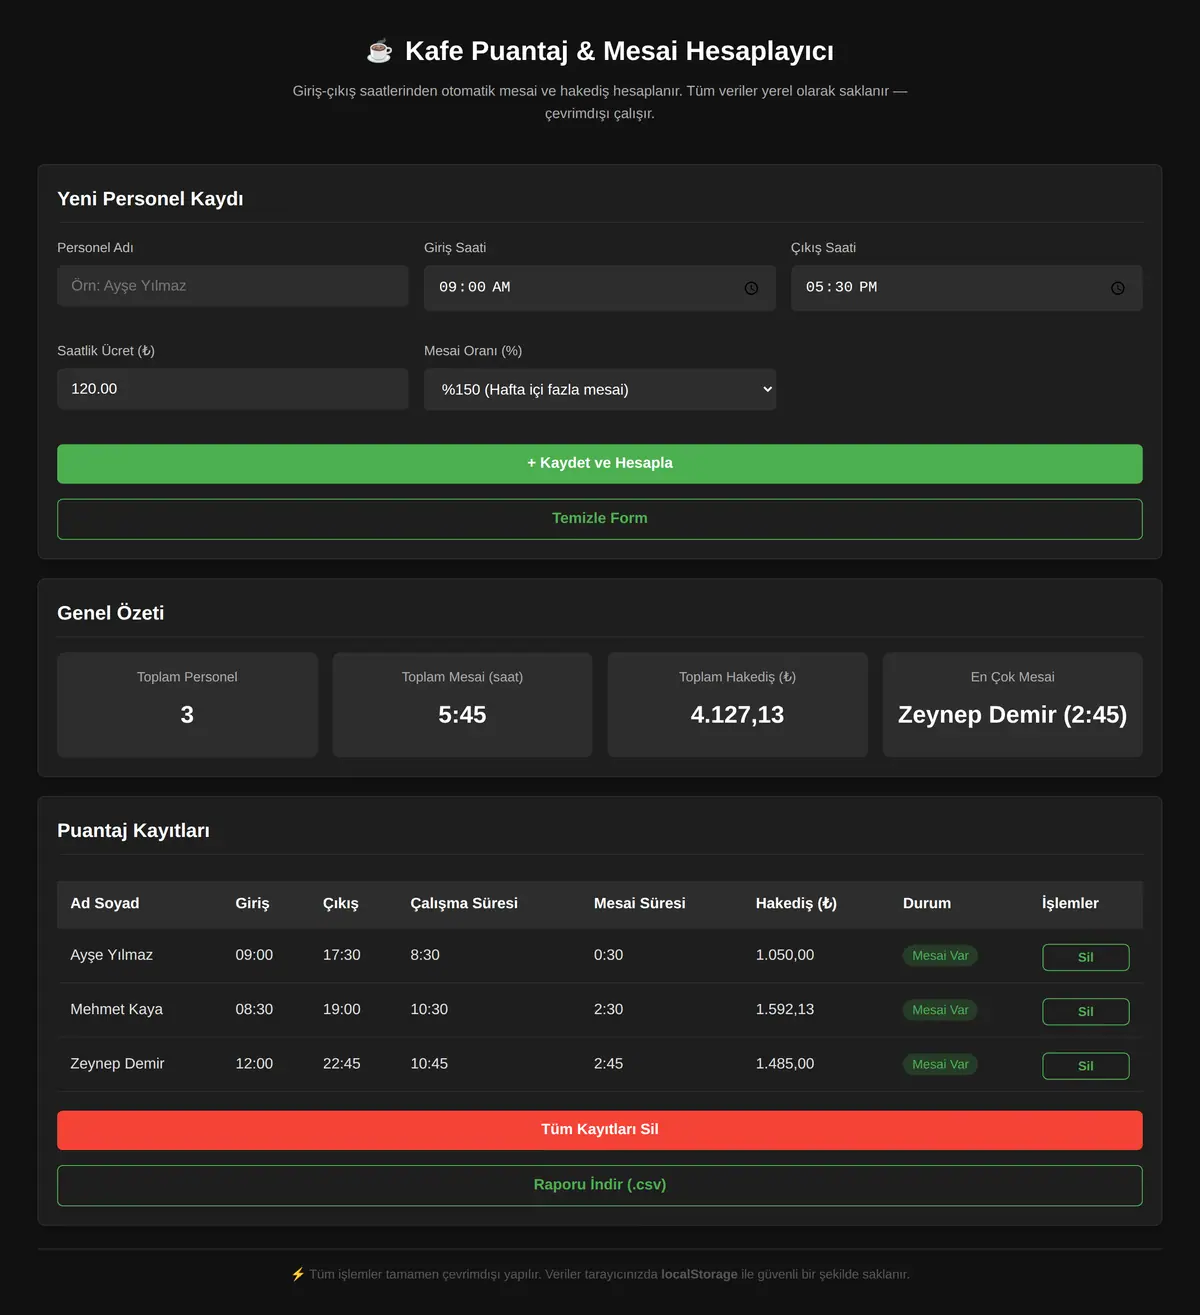1200x1315 pixels.
Task: Click the En Çok Mesai summary card
Action: (1013, 705)
